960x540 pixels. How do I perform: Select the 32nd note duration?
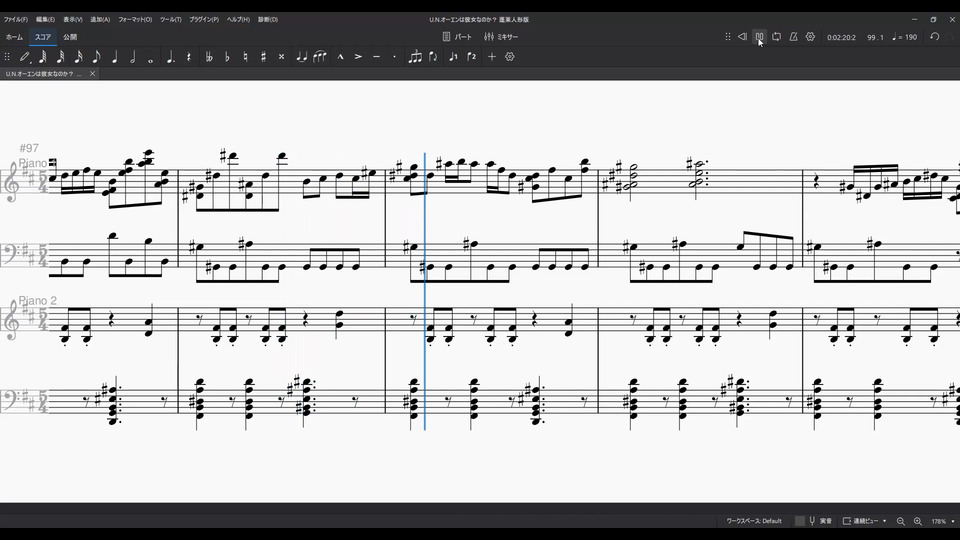click(x=61, y=57)
